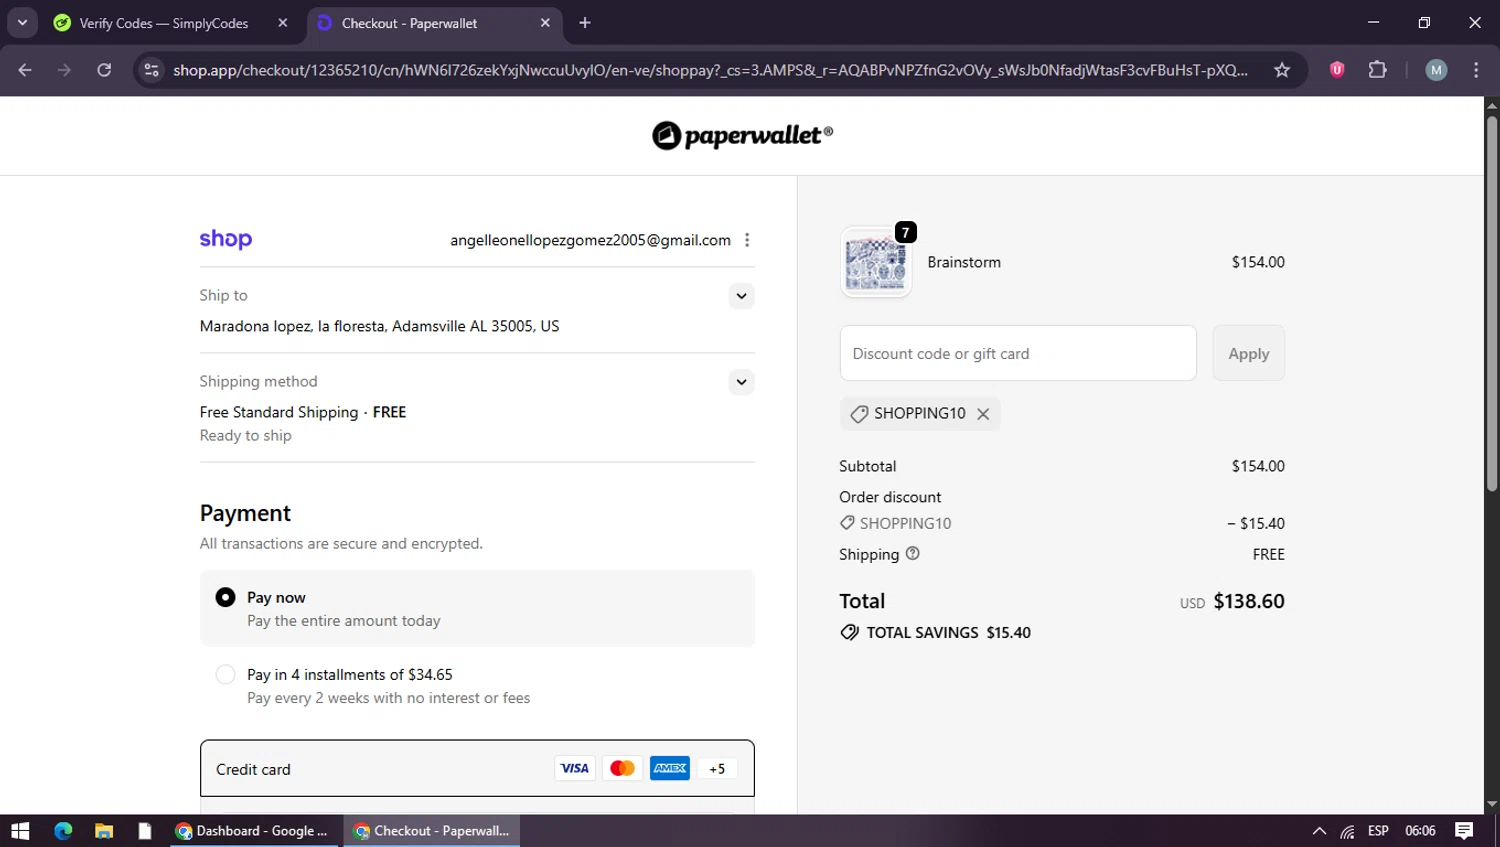
Task: Click the total amount $138.60
Action: [x=1249, y=601]
